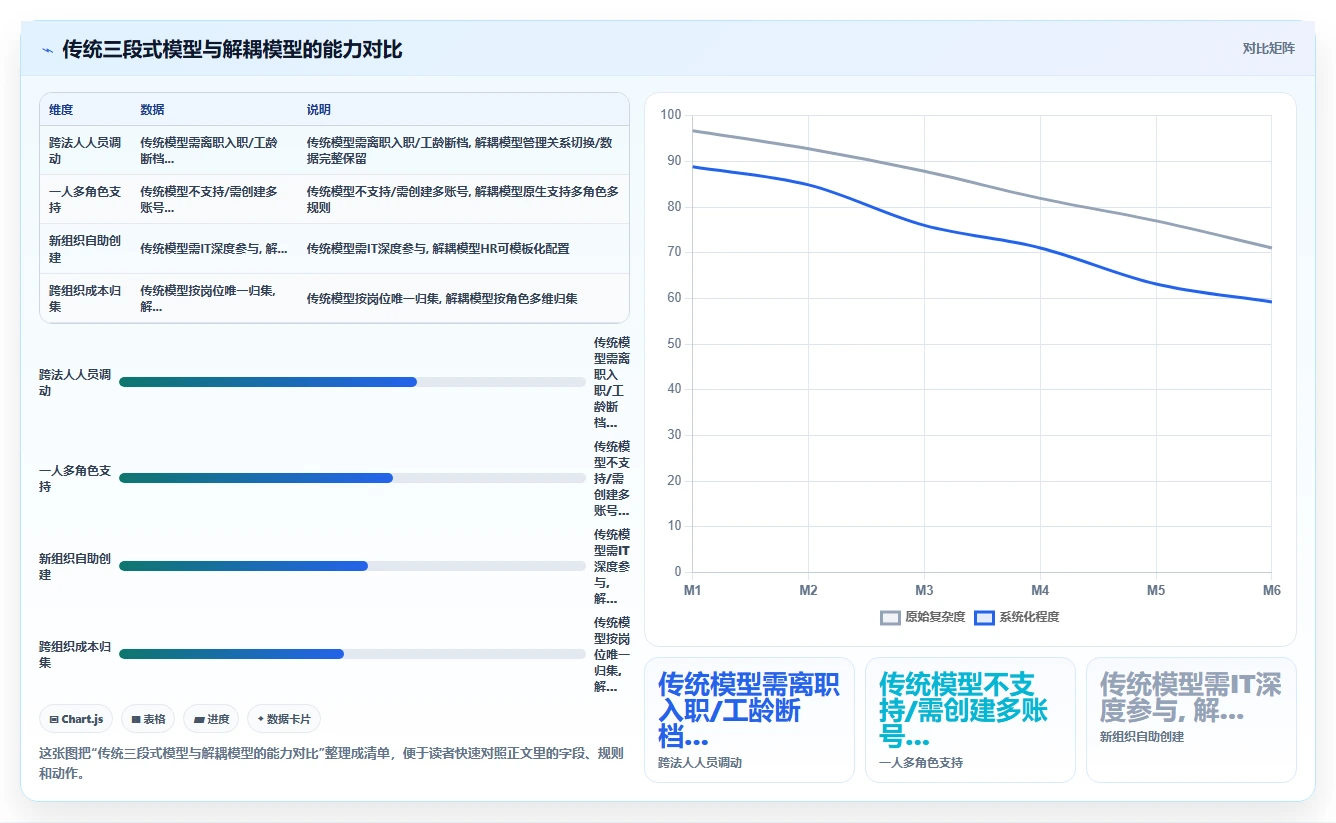The image size is (1336, 823).
Task: Click description mentioning 管理关系切换/数据完整保留
Action: click(x=463, y=151)
